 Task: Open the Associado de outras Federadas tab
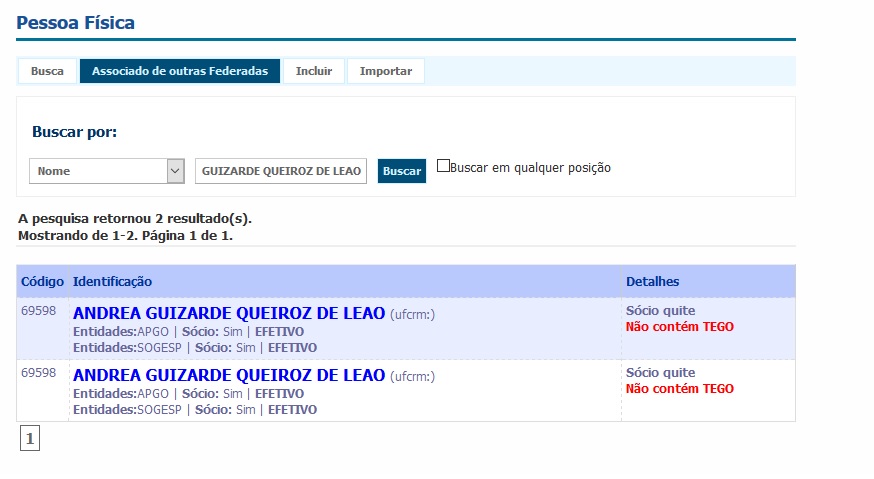[180, 71]
